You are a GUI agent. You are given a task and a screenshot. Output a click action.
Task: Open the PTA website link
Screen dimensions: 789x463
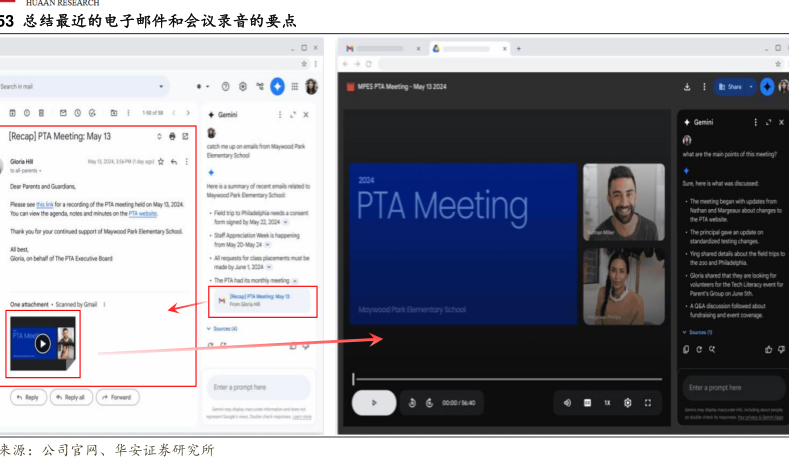(x=143, y=214)
